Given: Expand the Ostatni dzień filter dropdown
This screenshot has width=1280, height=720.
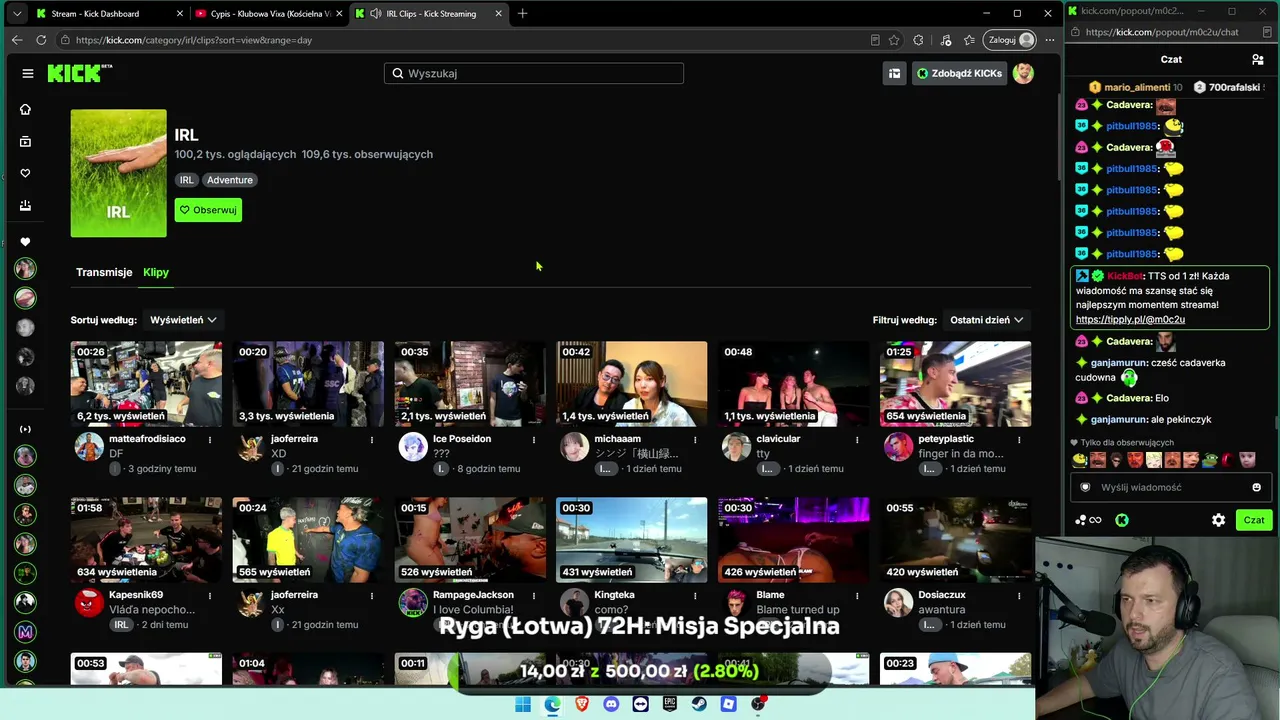Looking at the screenshot, I should (987, 320).
